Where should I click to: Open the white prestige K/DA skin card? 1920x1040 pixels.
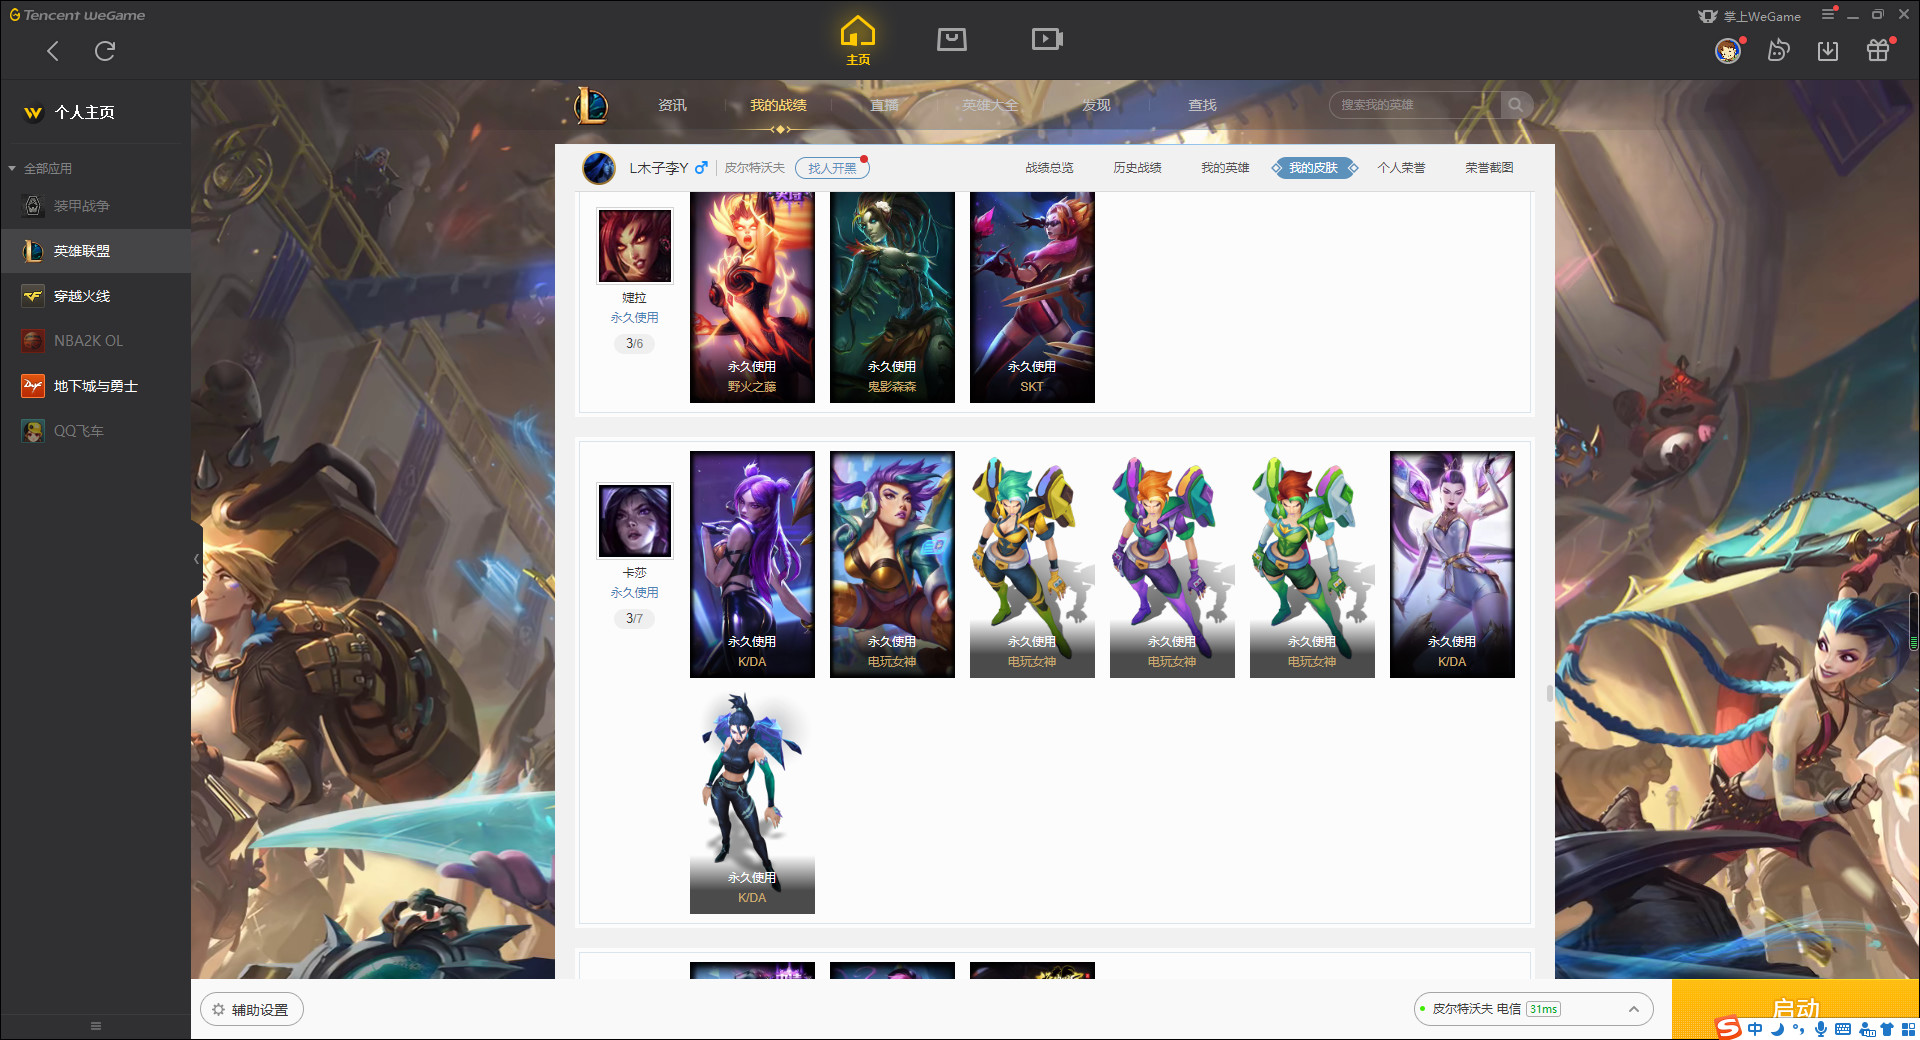pos(1452,564)
